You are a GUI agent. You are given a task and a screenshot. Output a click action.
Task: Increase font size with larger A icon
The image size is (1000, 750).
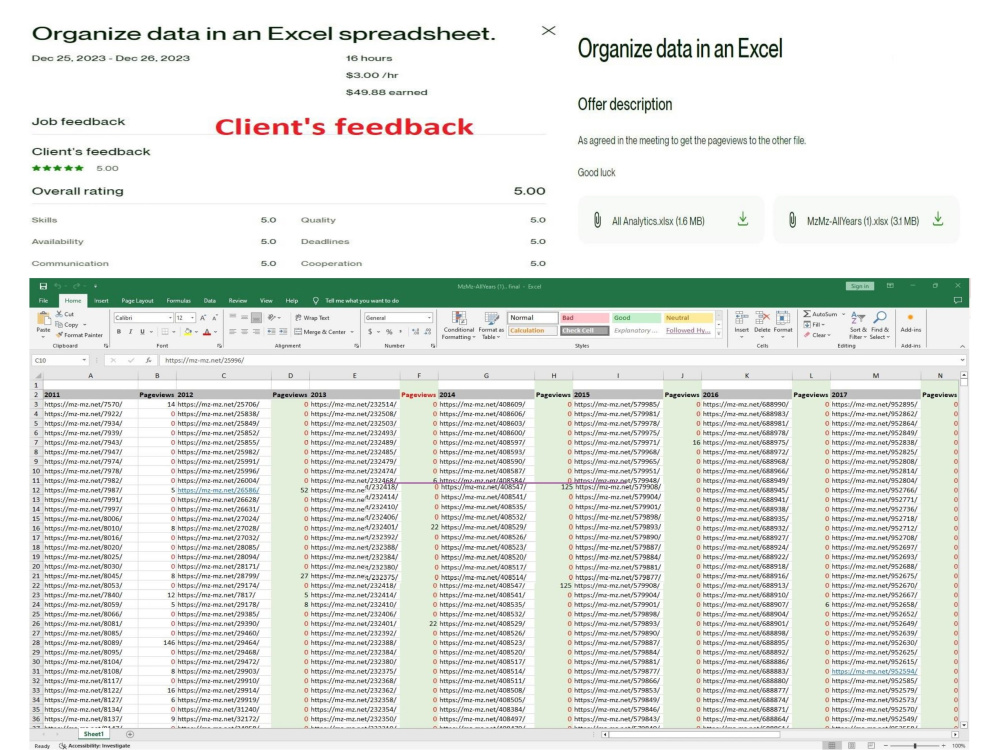pos(203,318)
